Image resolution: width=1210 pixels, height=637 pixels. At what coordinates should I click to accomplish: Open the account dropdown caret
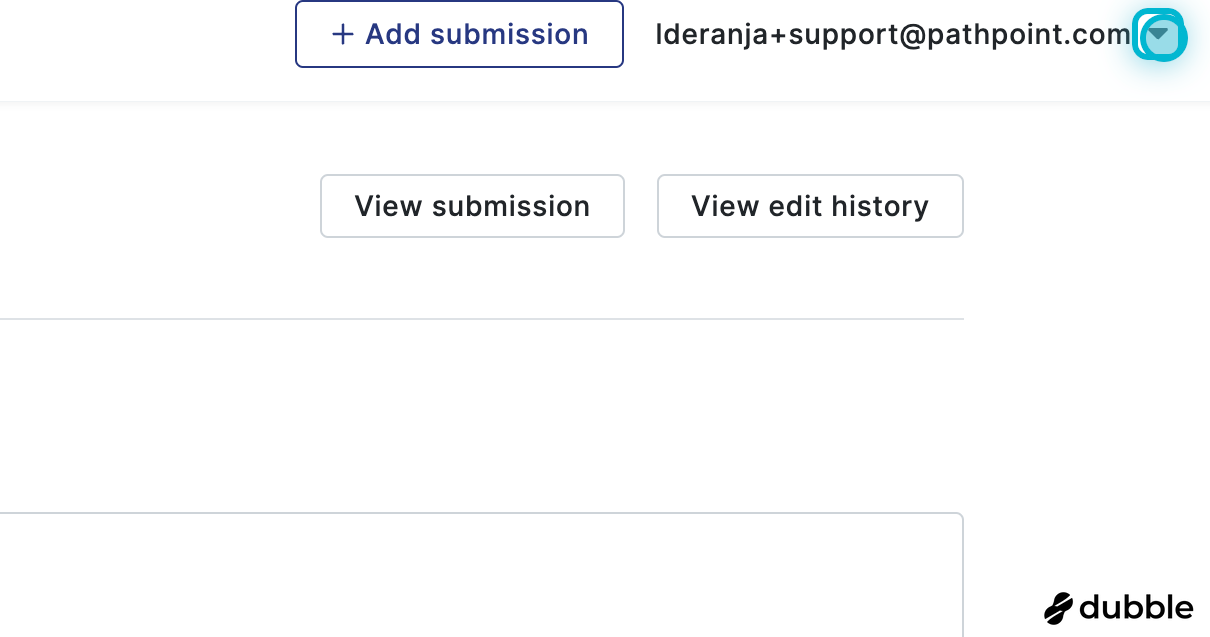(x=1158, y=34)
